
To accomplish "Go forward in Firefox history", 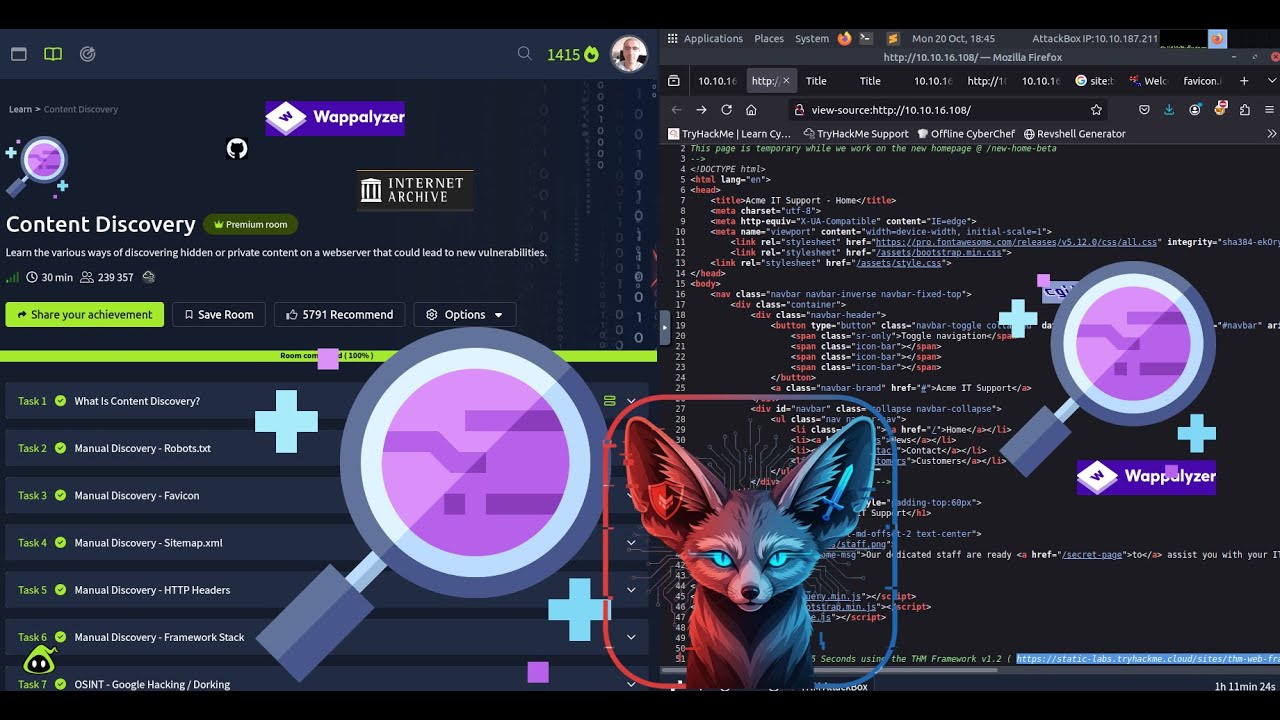I will 701,110.
